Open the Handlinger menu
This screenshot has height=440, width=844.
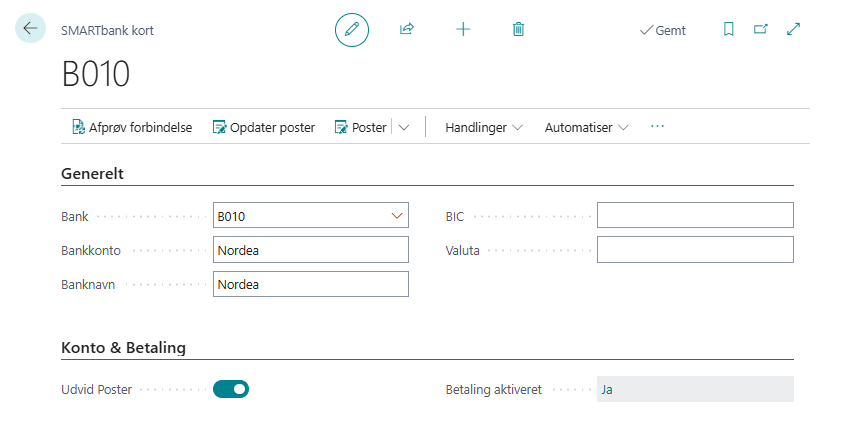(x=484, y=128)
